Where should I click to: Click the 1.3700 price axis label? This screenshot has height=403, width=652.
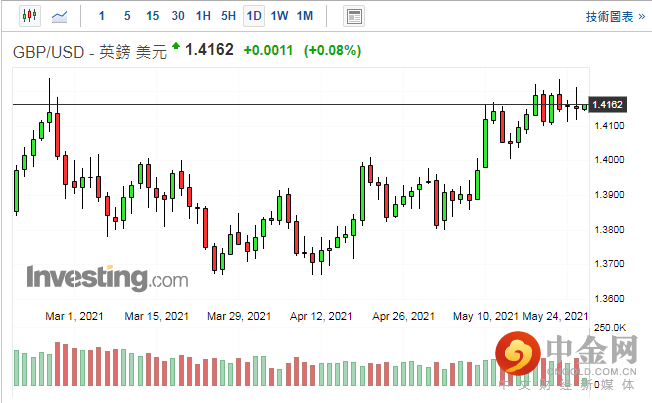click(x=610, y=264)
